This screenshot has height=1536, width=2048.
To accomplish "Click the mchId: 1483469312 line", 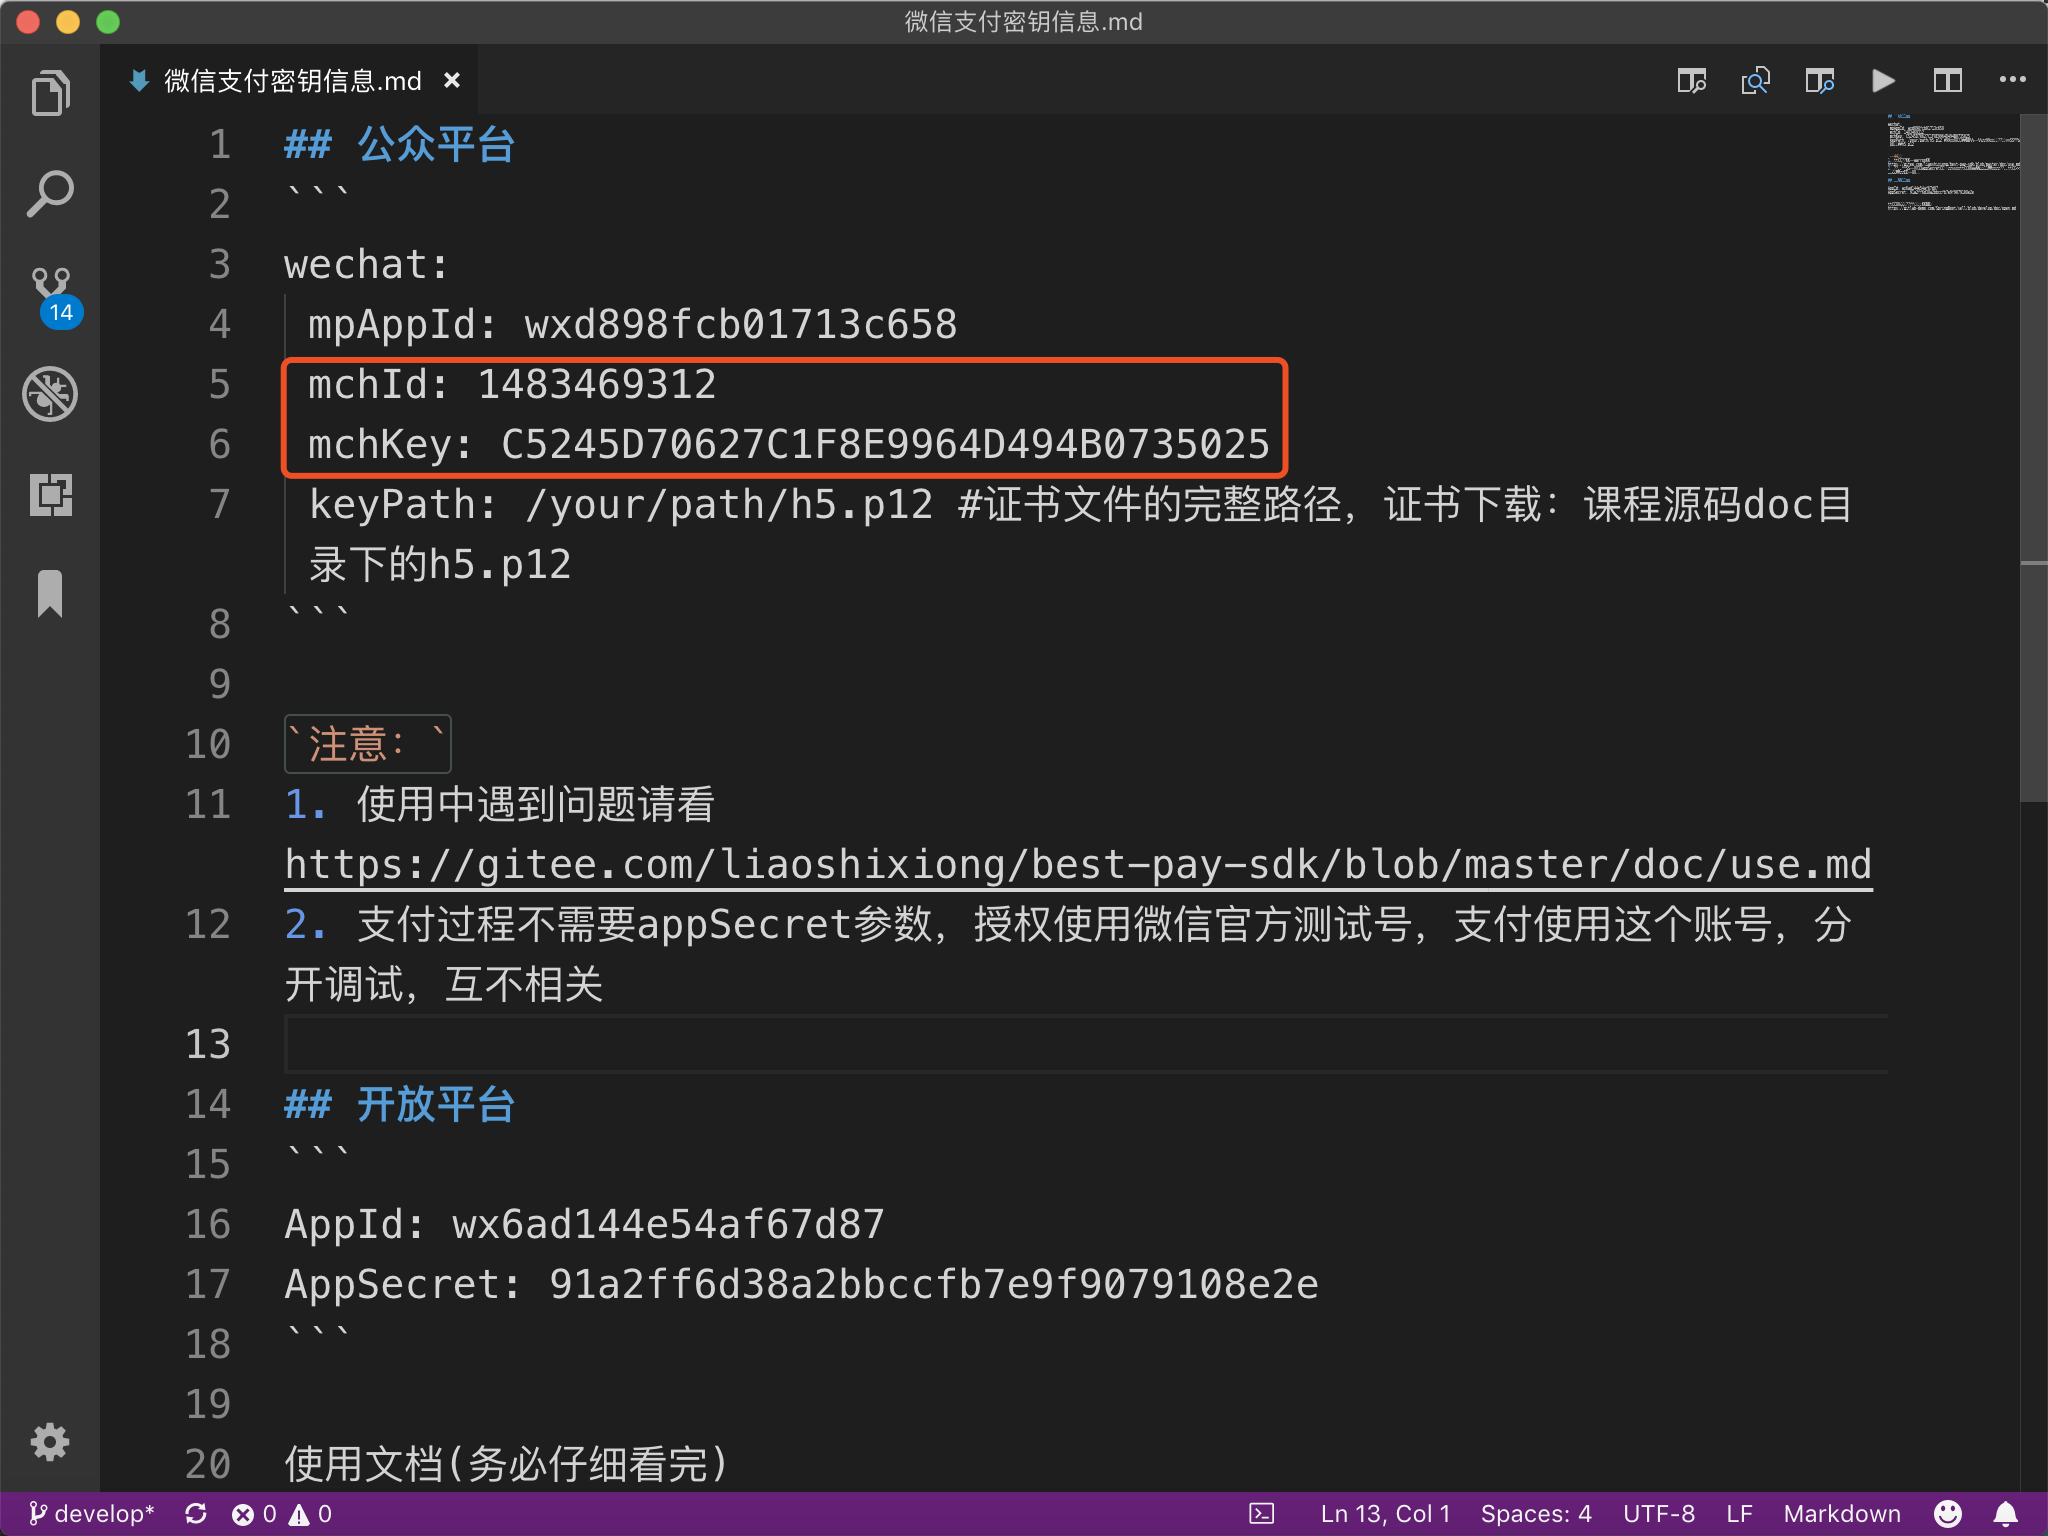I will point(512,385).
